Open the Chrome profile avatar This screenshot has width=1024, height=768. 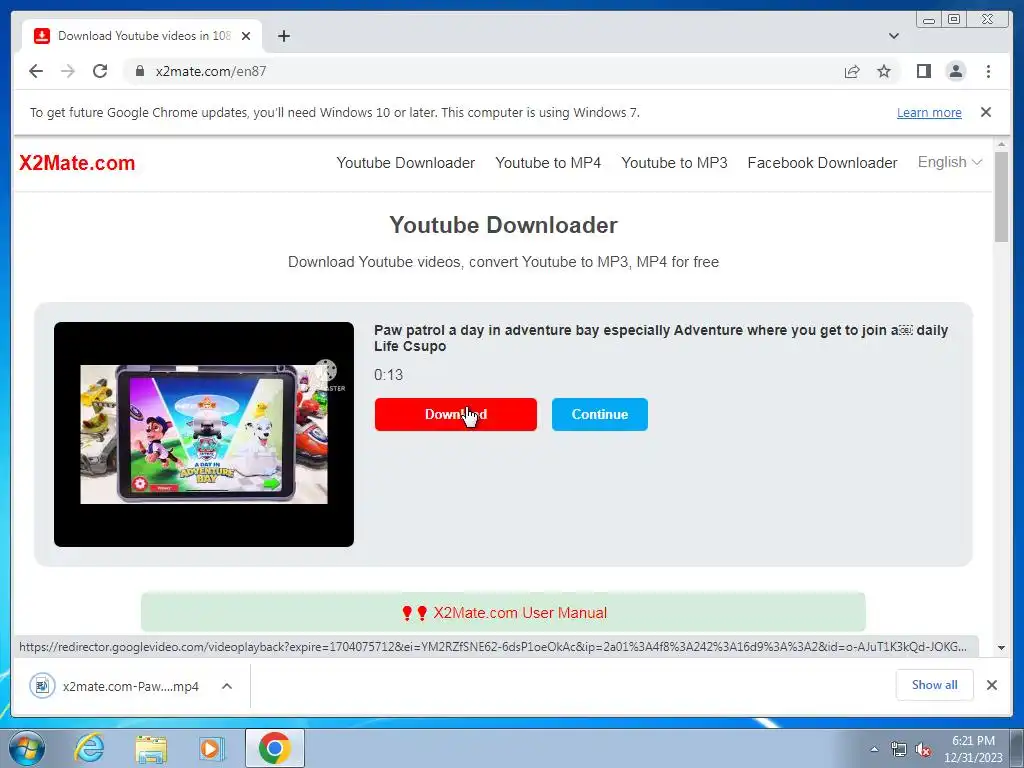(955, 71)
